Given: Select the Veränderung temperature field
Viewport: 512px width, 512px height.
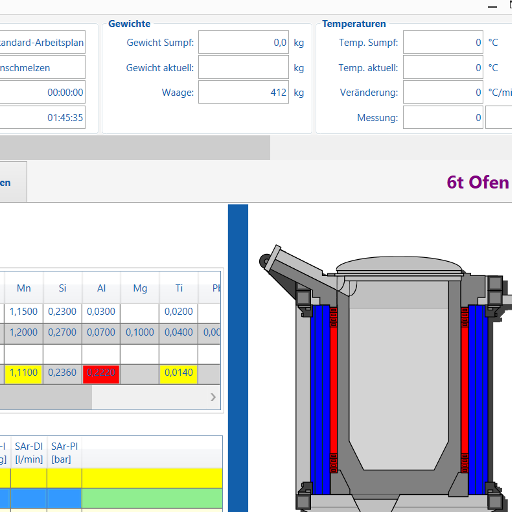Looking at the screenshot, I should pos(443,92).
